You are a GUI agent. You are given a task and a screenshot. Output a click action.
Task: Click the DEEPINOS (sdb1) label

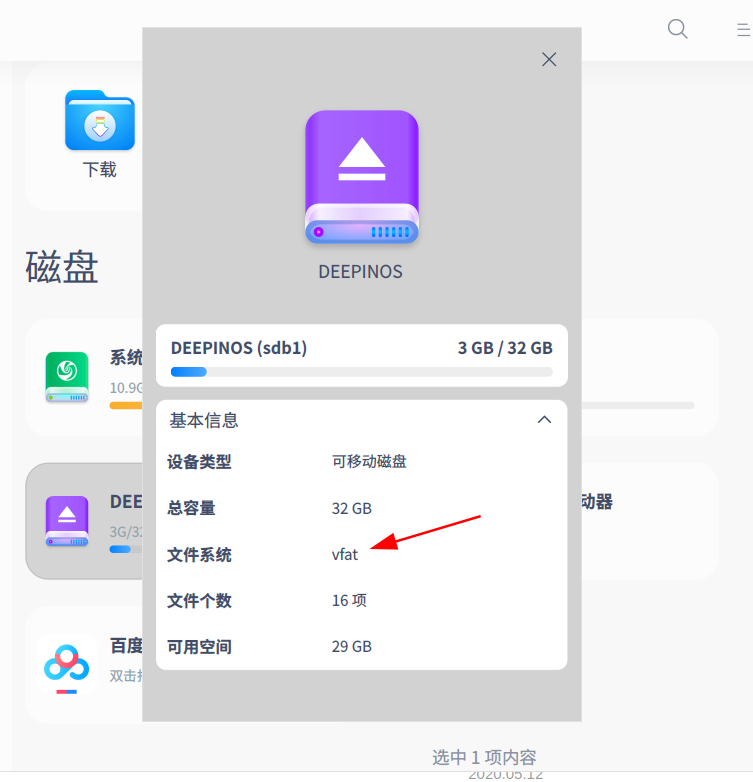[x=239, y=348]
